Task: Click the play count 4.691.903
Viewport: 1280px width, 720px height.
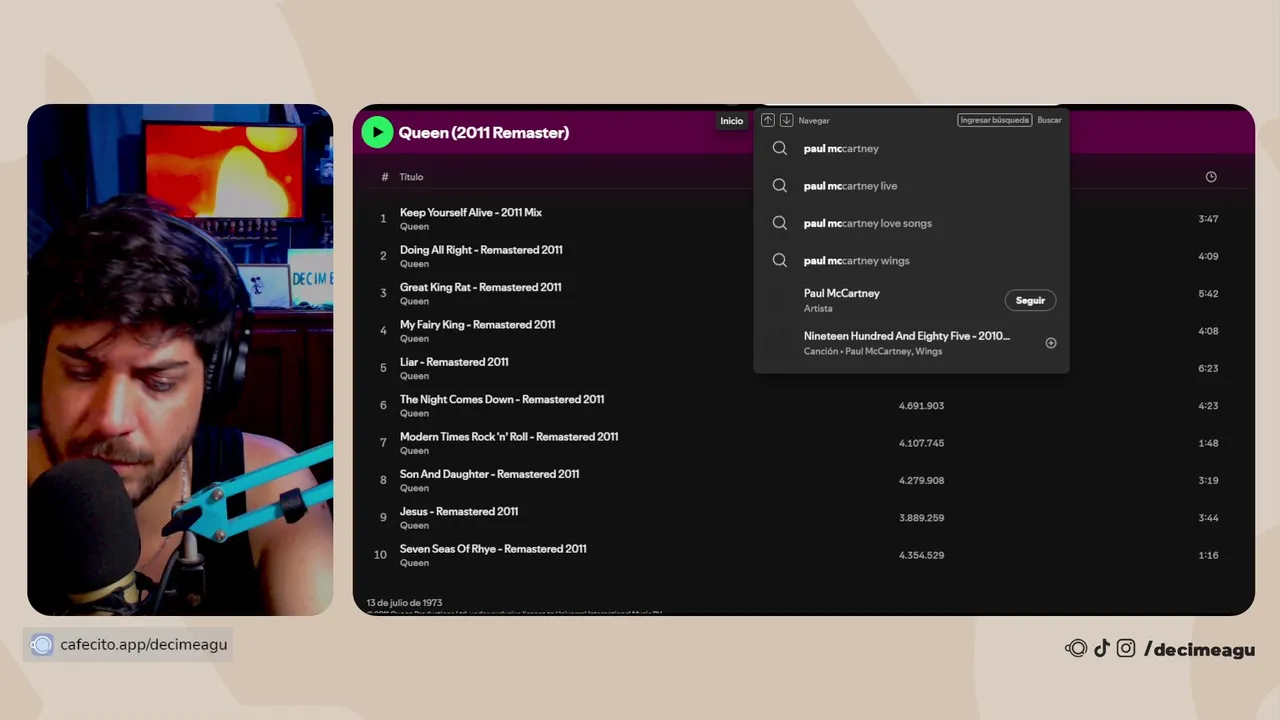Action: tap(921, 406)
